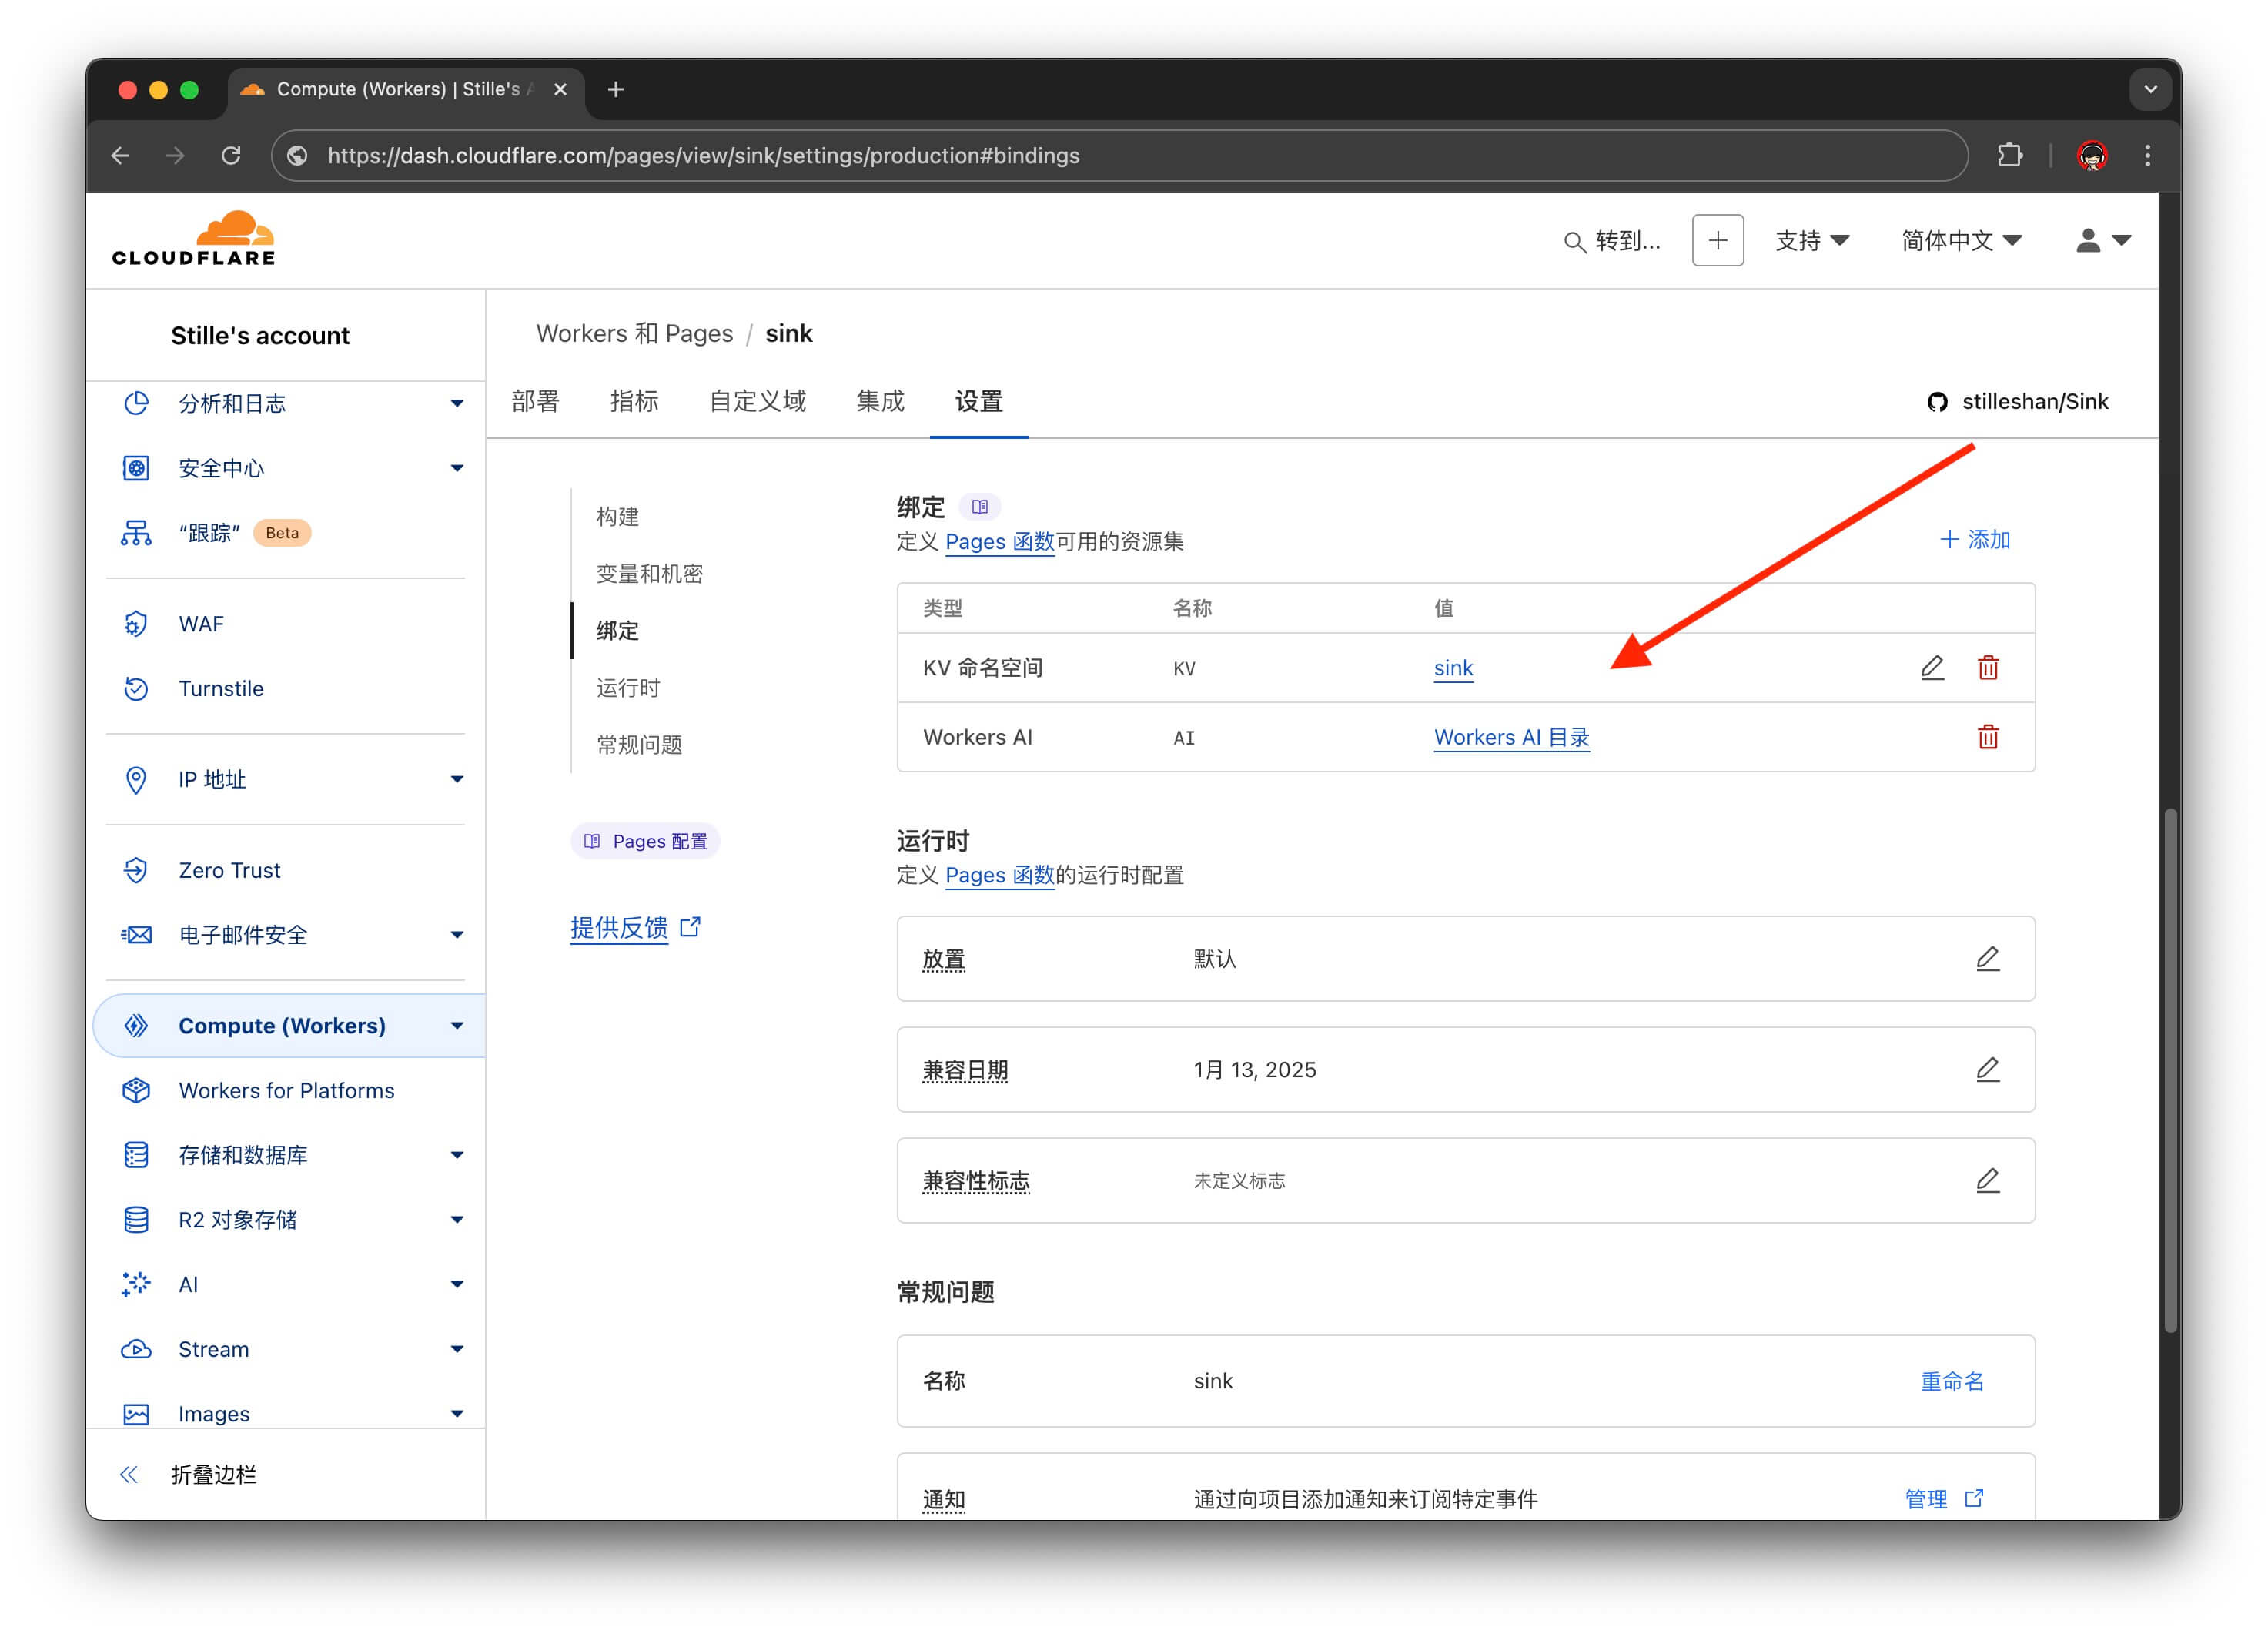Edit the 放置 runtime setting
This screenshot has width=2268, height=1634.
coord(1988,958)
